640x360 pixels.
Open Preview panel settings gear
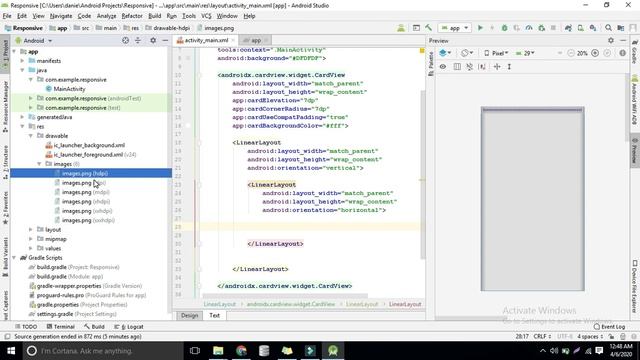[611, 40]
